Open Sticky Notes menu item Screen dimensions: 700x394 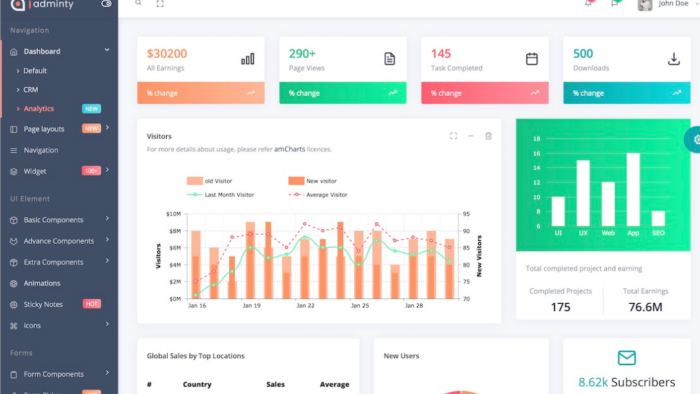pos(43,304)
